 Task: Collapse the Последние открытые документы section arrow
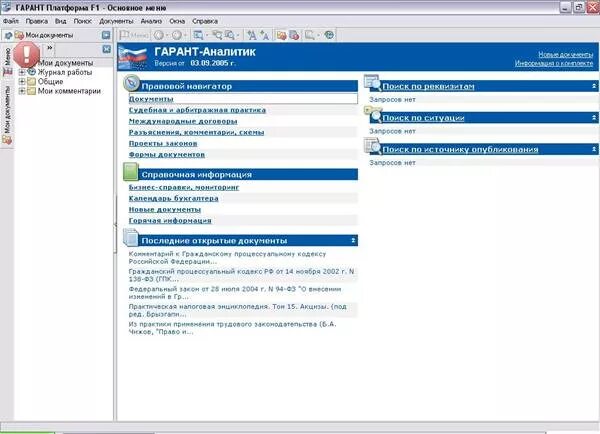353,240
